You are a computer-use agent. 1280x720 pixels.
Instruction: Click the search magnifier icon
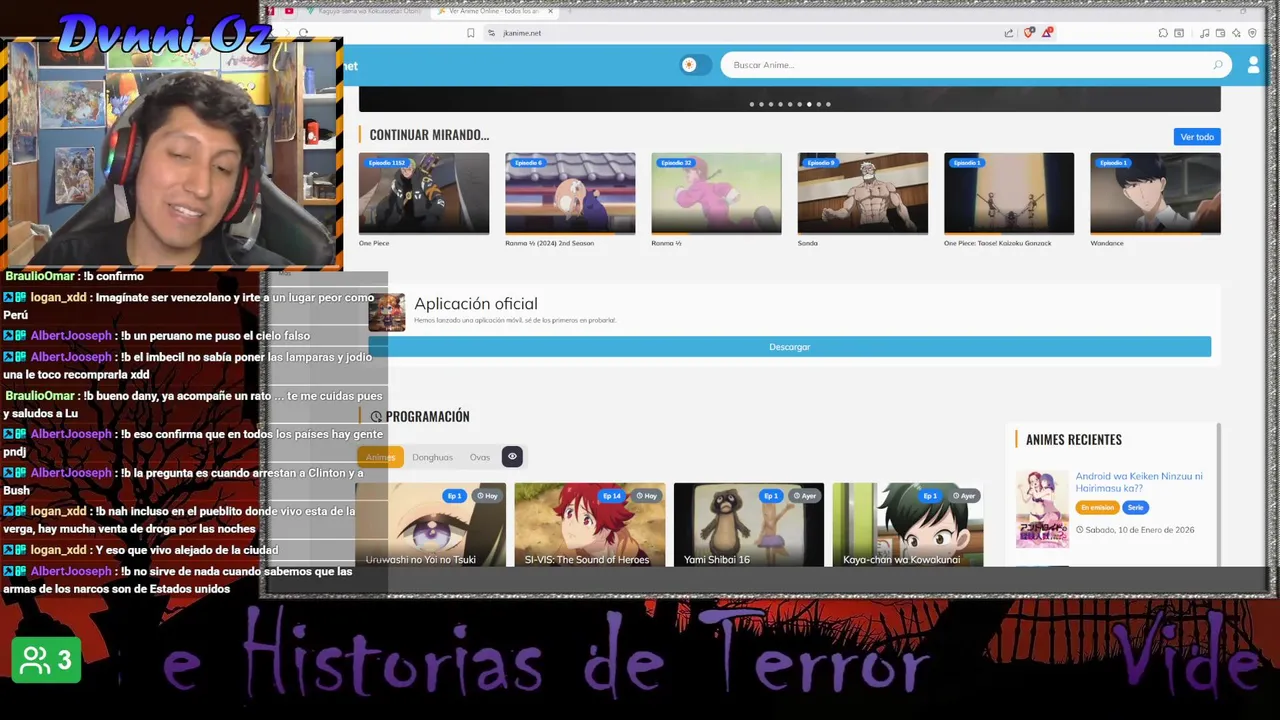(x=1217, y=65)
